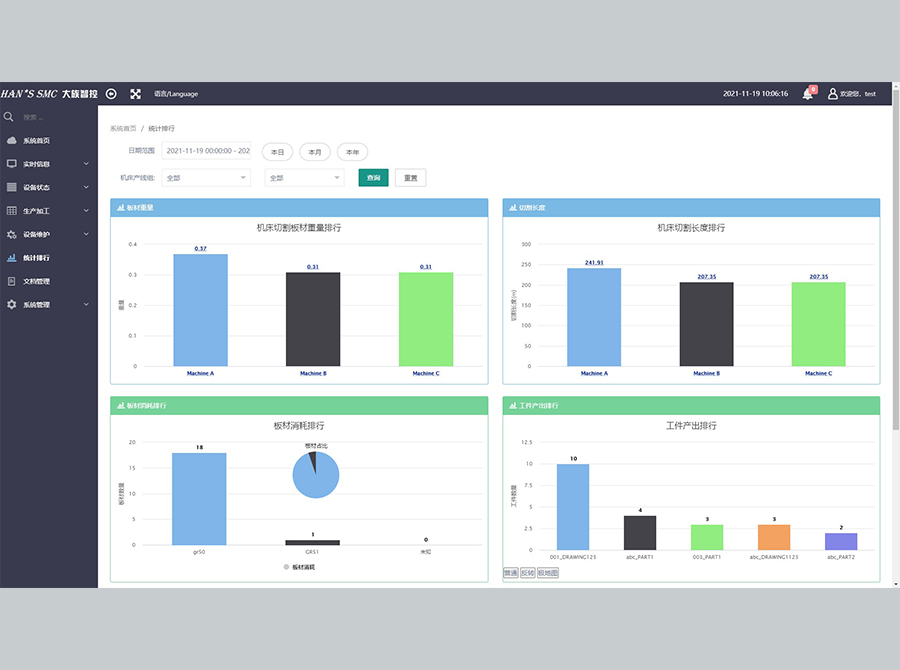The width and height of the screenshot is (900, 670).
Task: Expand the 设备状态 menu item
Action: [x=48, y=187]
